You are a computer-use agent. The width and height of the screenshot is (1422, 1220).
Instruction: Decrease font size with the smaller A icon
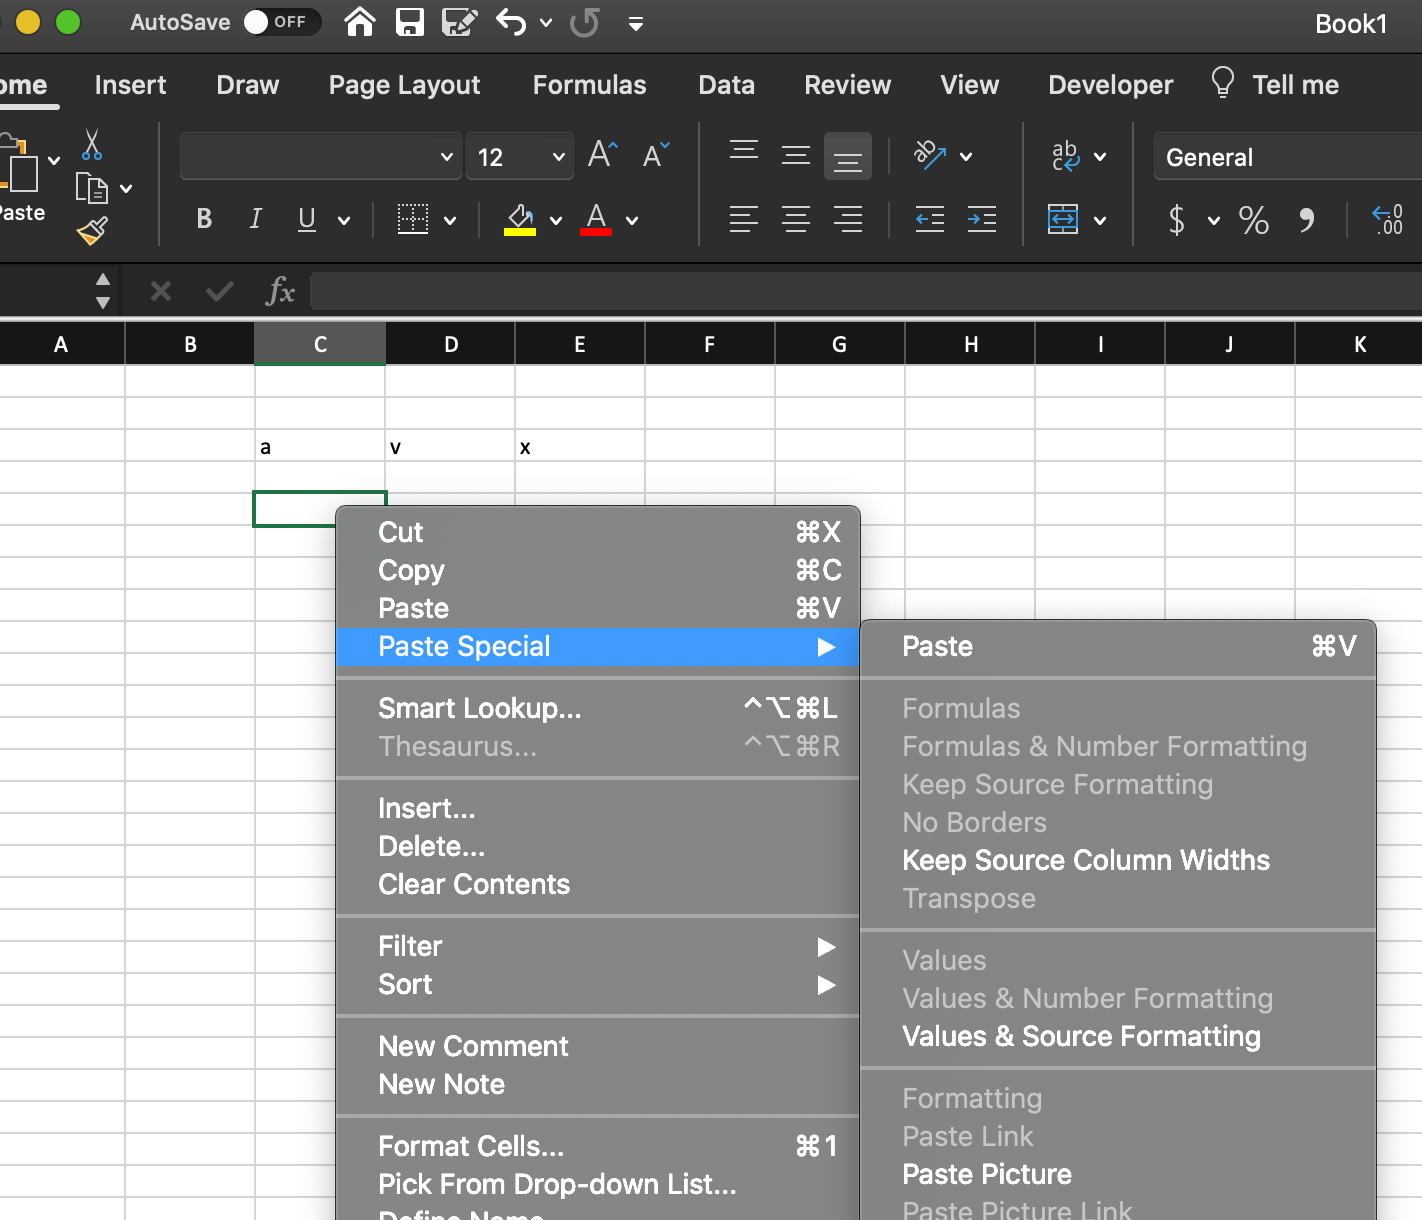click(656, 155)
